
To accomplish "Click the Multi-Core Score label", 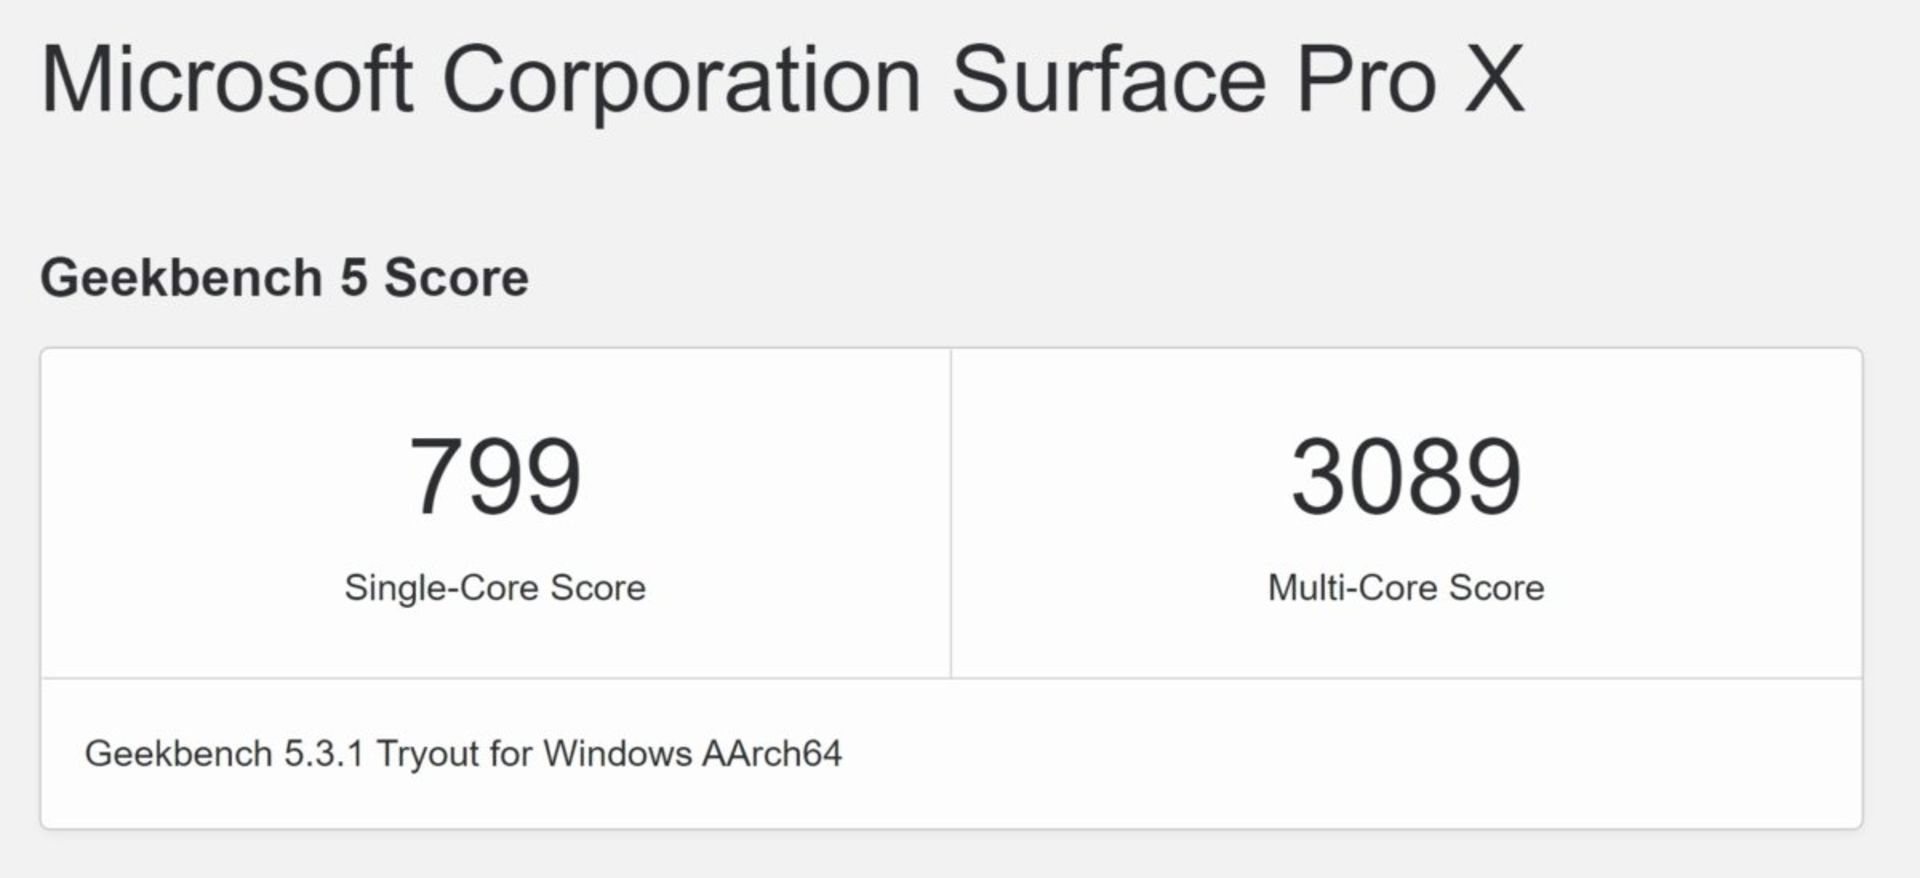I will tap(1406, 588).
